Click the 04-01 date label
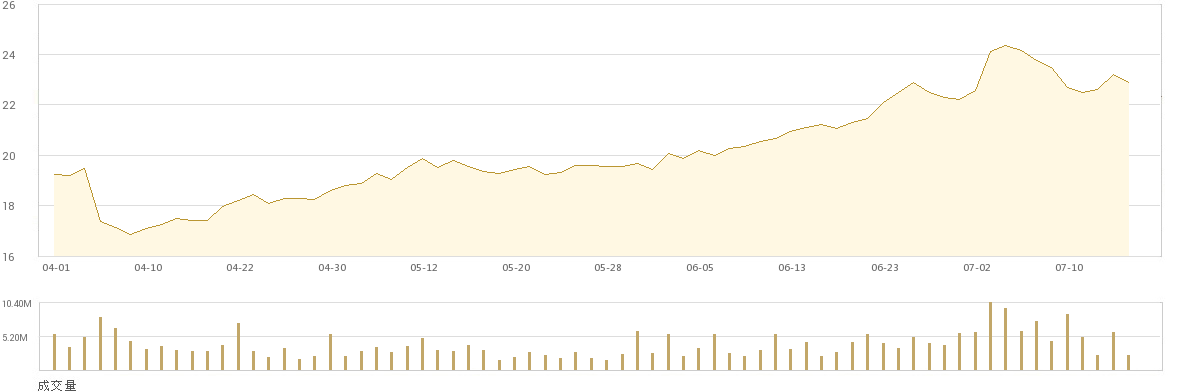 click(56, 268)
